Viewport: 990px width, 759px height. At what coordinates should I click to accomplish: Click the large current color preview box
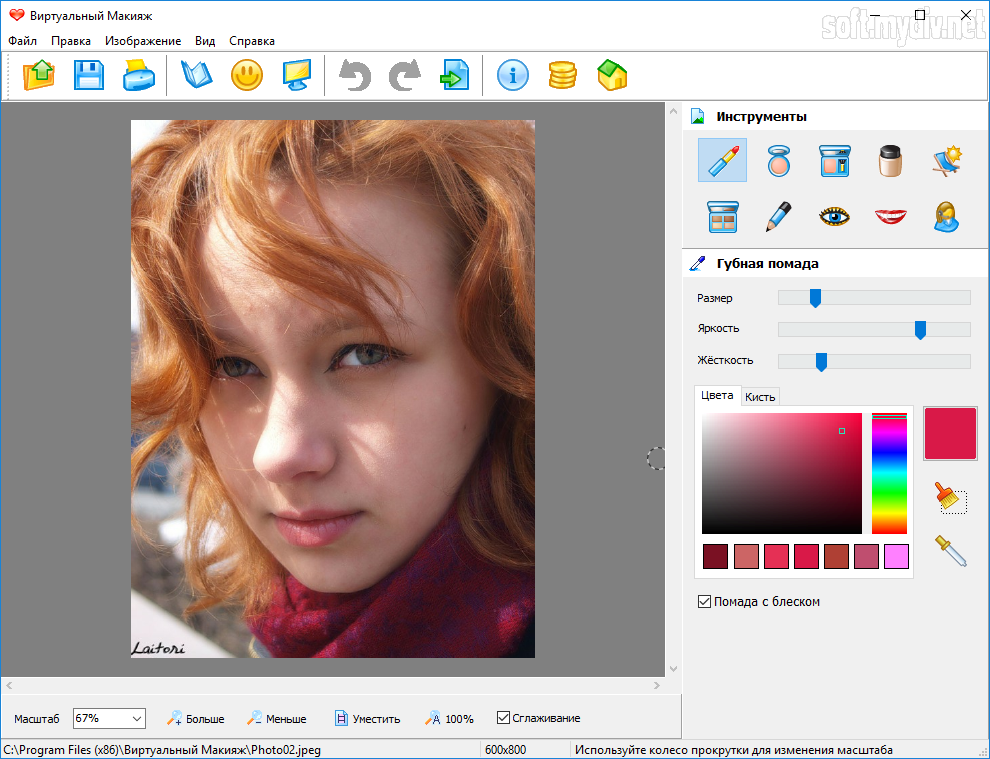click(x=950, y=433)
